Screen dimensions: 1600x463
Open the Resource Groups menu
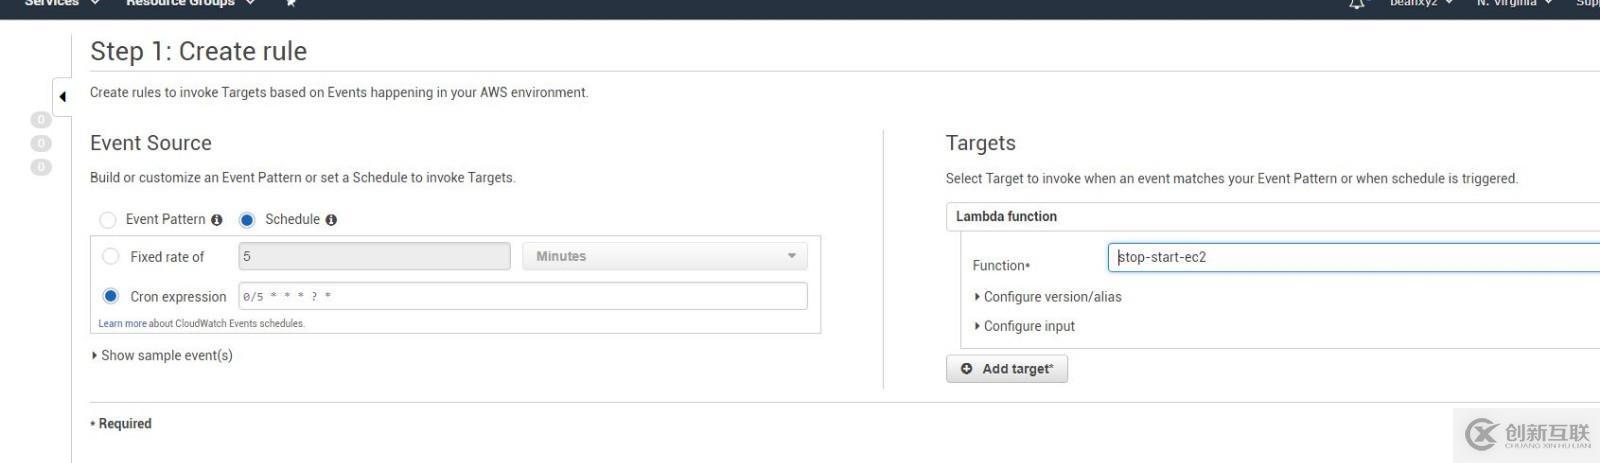(x=190, y=3)
